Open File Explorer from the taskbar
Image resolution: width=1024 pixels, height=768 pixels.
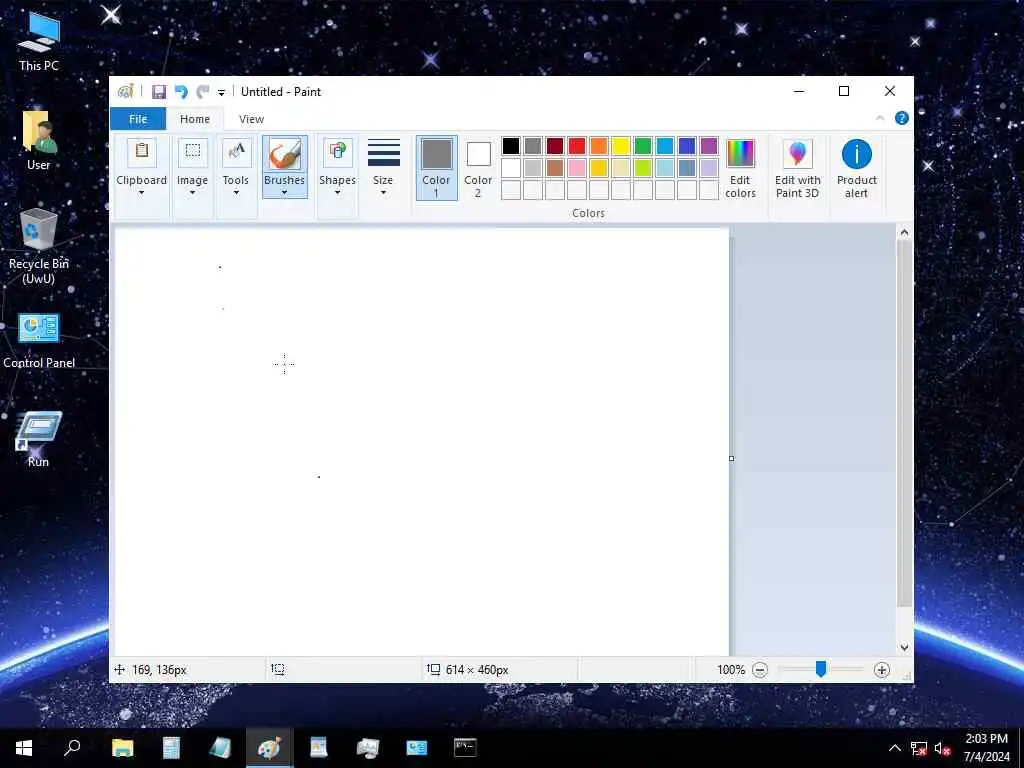click(122, 748)
